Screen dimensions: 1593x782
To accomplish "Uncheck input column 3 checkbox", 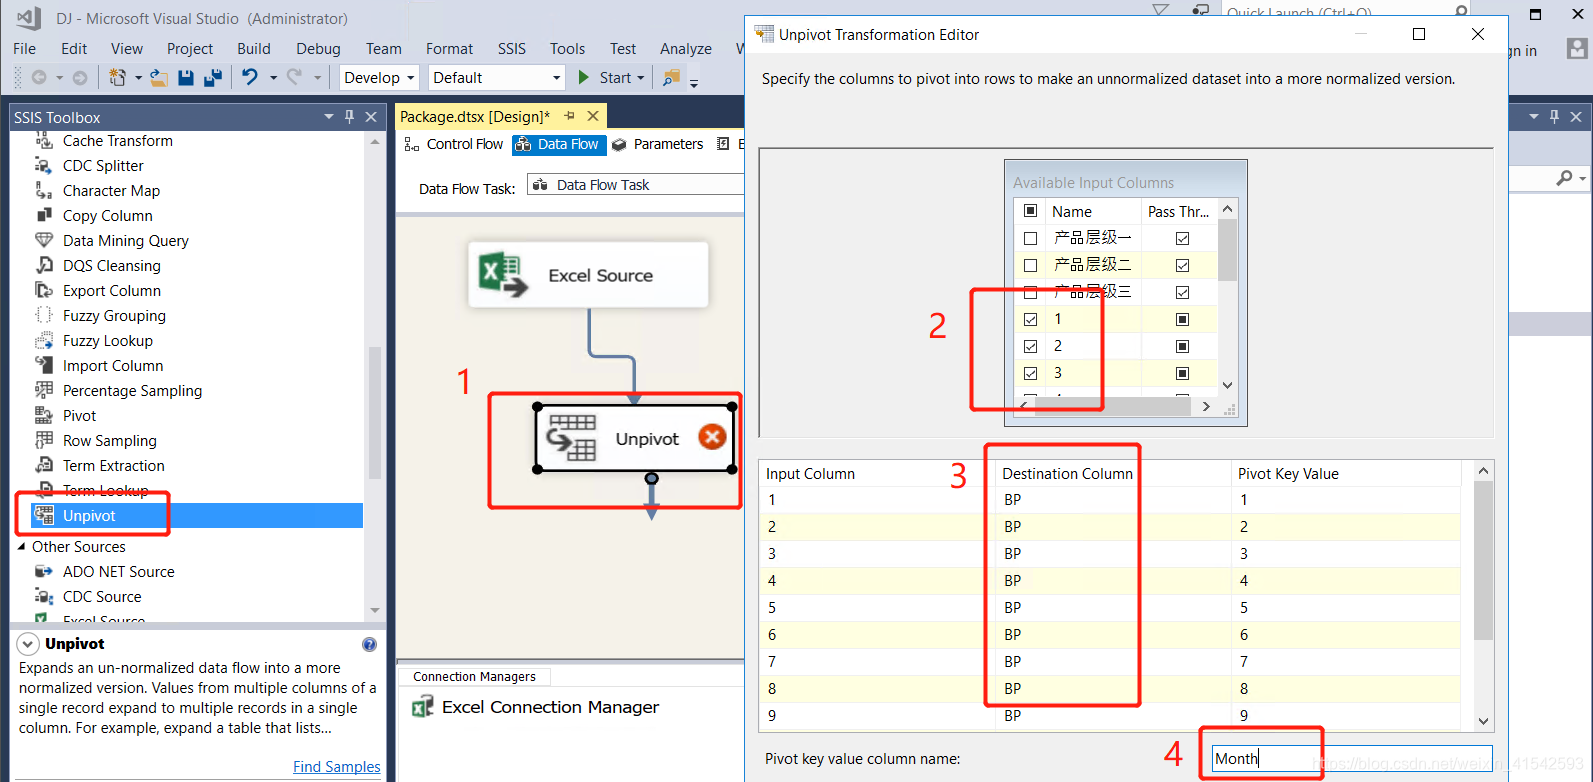I will tap(1030, 373).
